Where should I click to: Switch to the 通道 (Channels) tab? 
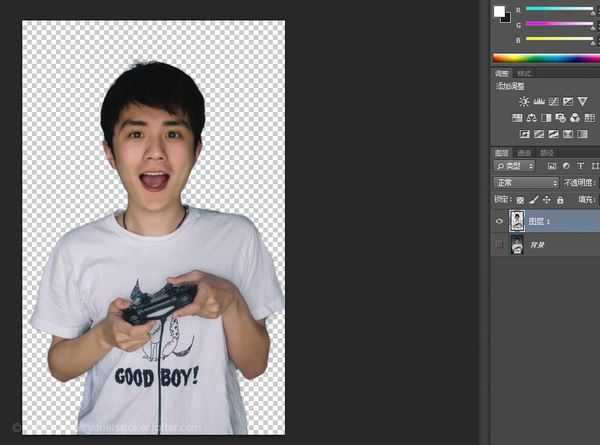tap(524, 153)
